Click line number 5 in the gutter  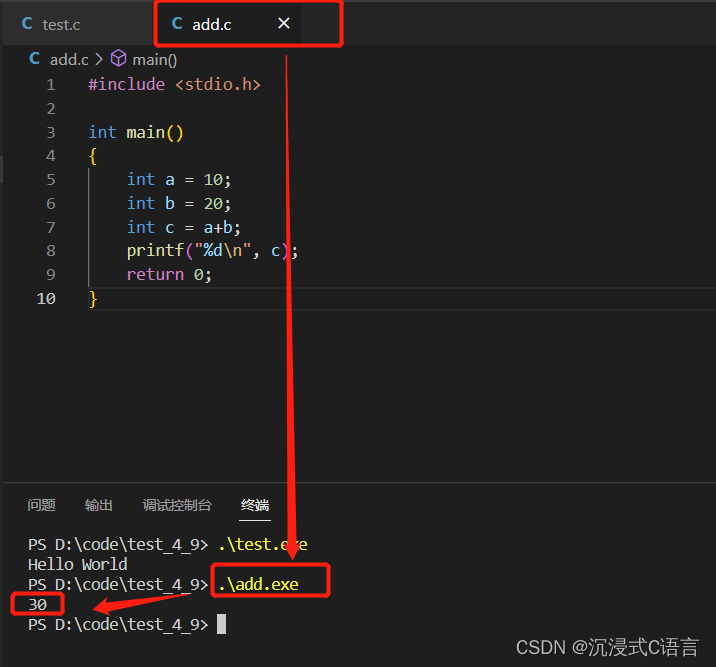tap(51, 180)
